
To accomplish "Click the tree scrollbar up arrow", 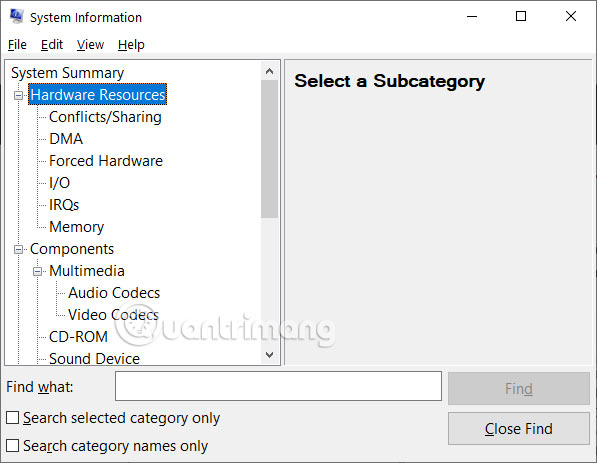I will point(270,71).
